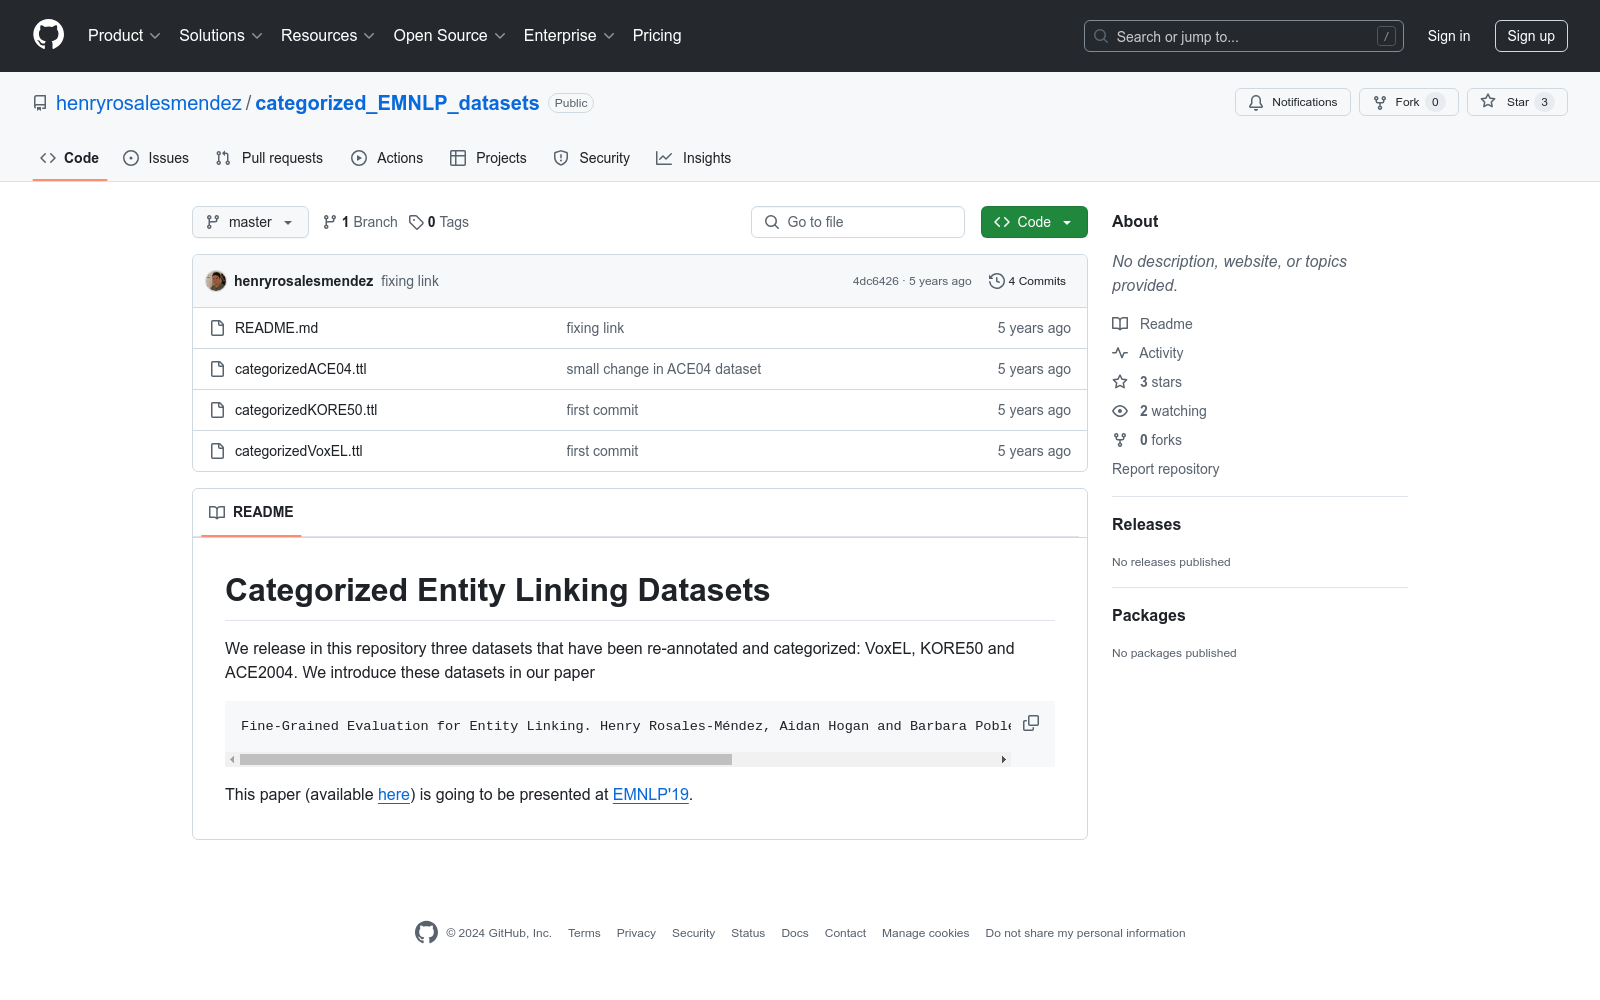The width and height of the screenshot is (1600, 1000).
Task: Open README.md file
Action: pos(276,328)
